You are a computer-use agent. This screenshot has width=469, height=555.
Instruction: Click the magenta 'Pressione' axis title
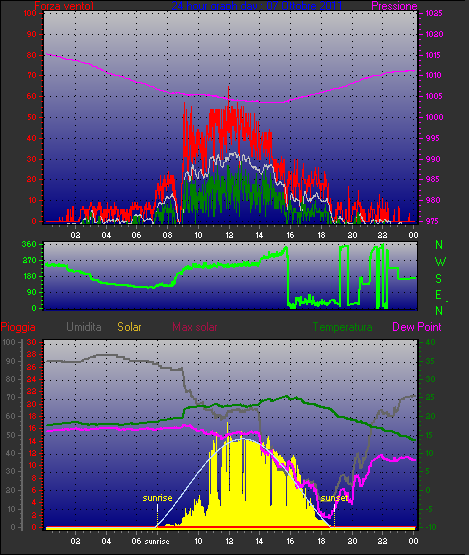tap(394, 6)
